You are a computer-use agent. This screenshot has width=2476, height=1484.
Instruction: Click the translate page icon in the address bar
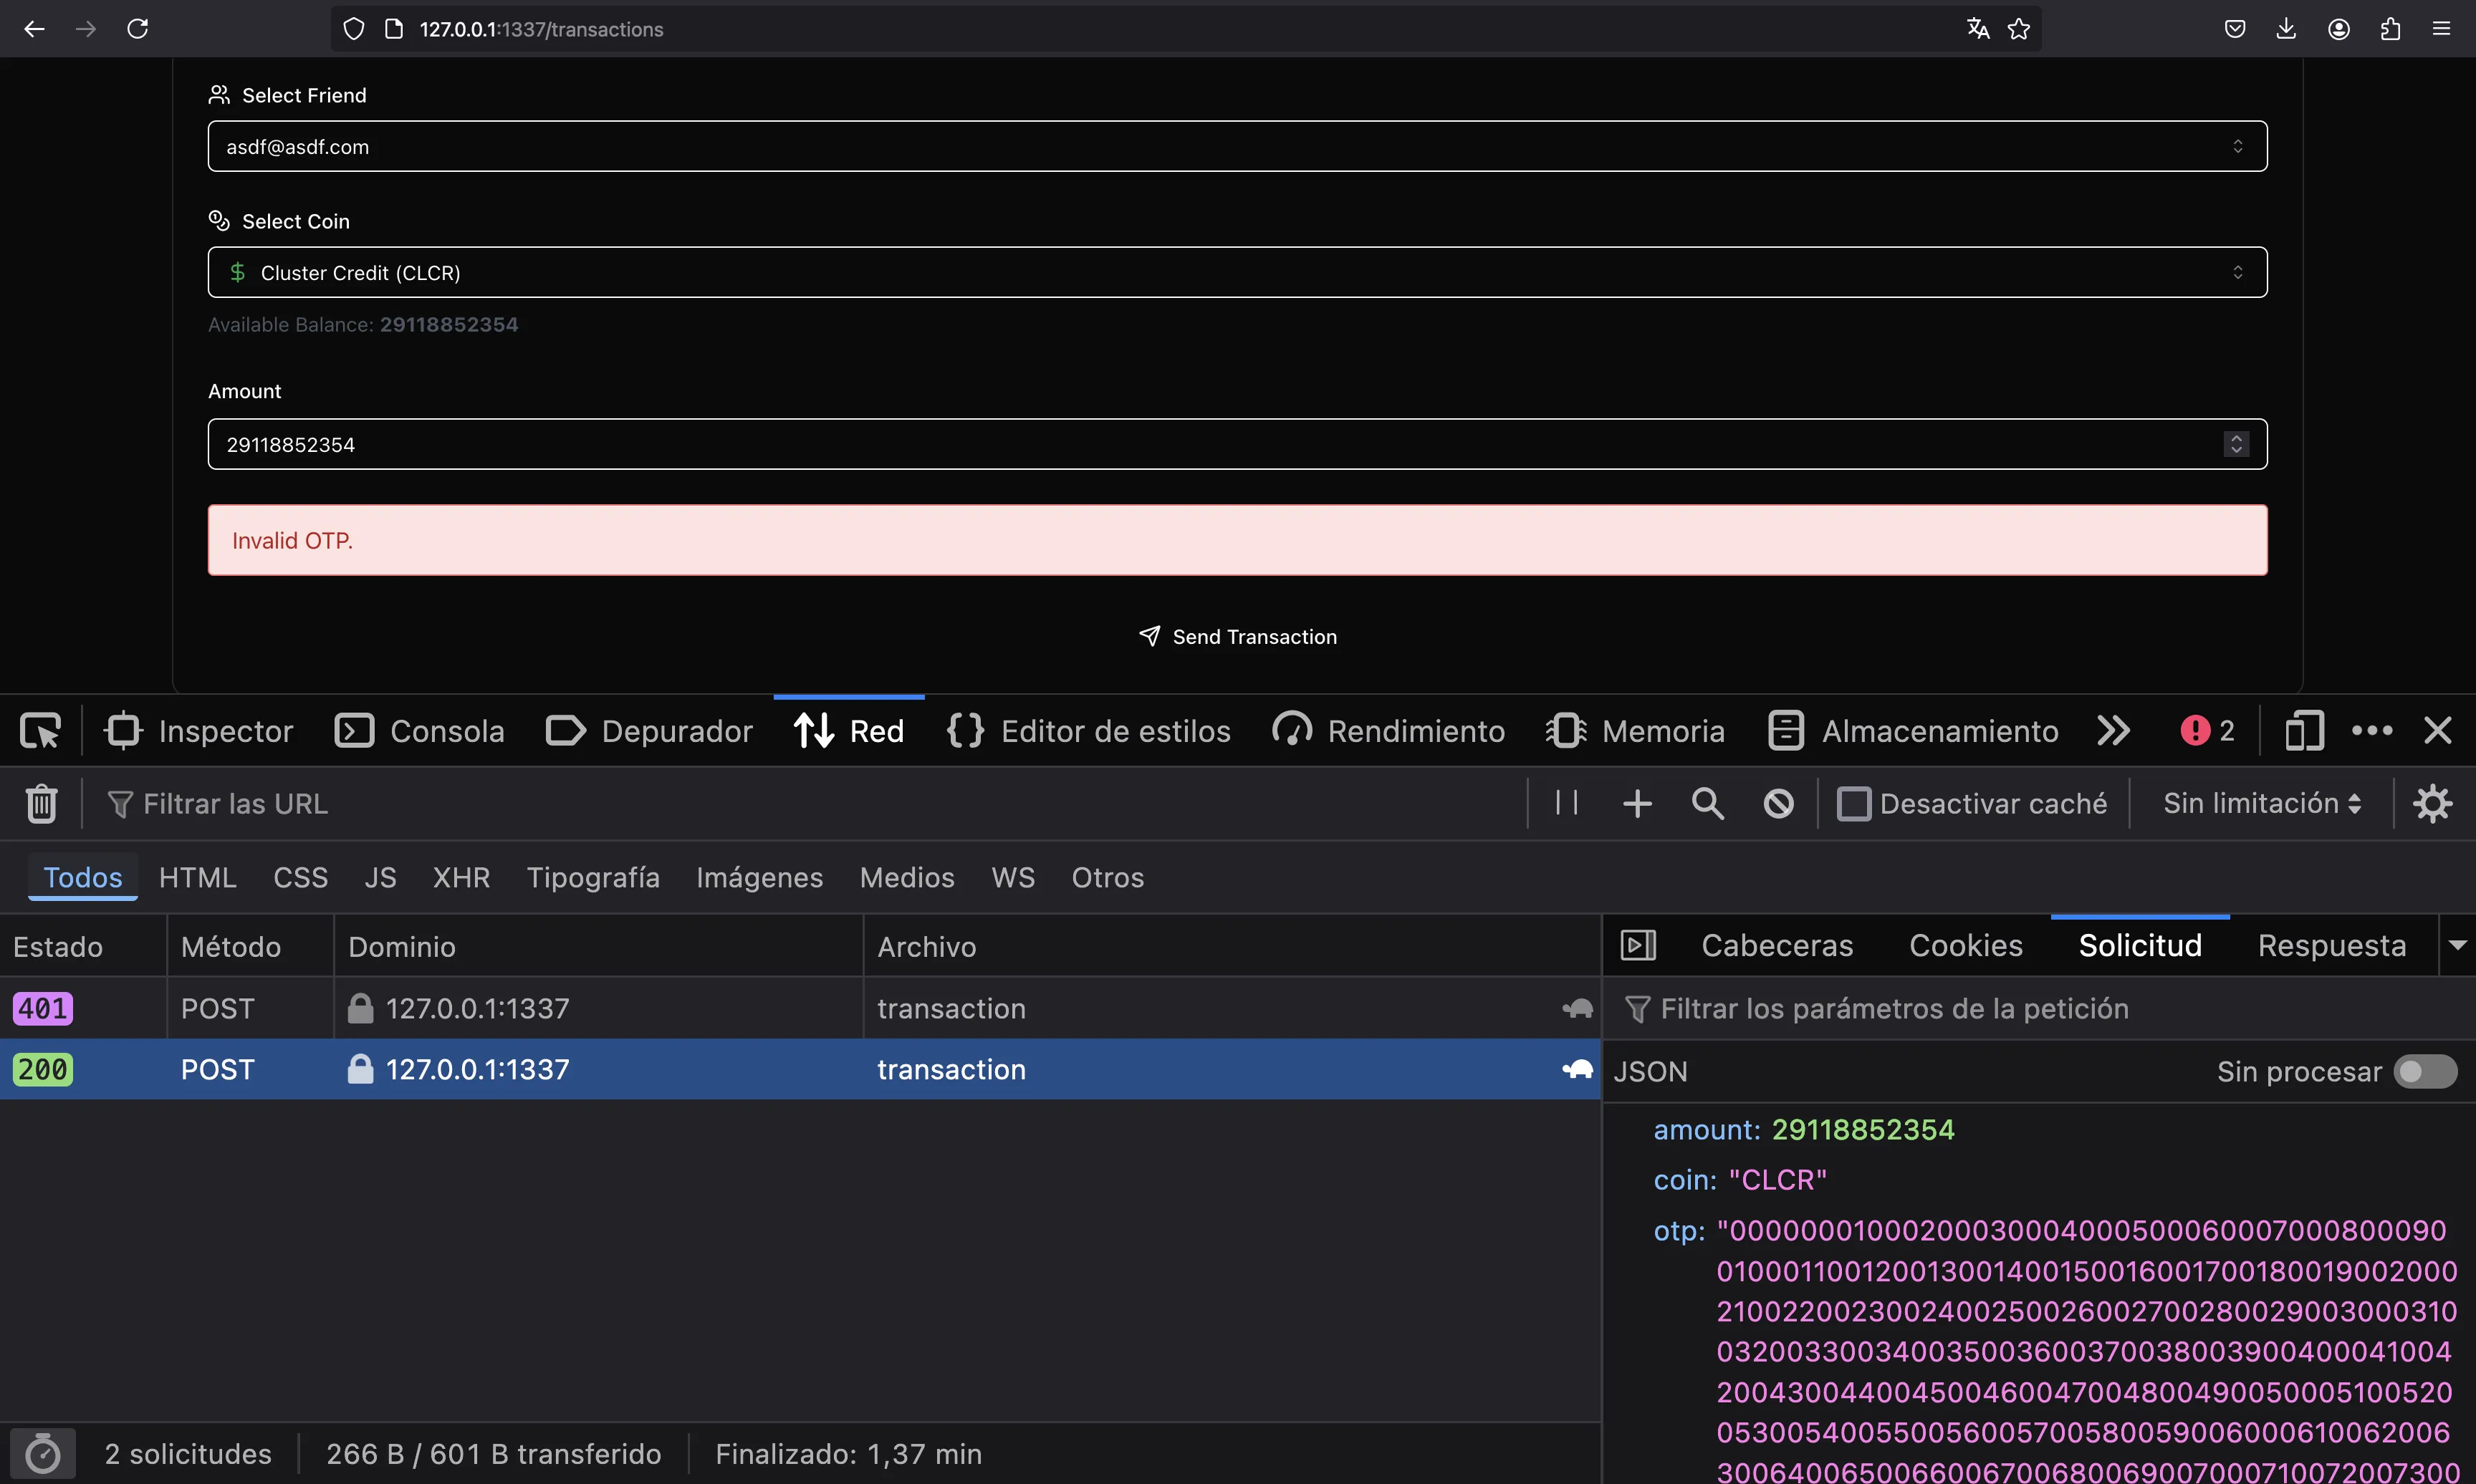click(x=1977, y=29)
